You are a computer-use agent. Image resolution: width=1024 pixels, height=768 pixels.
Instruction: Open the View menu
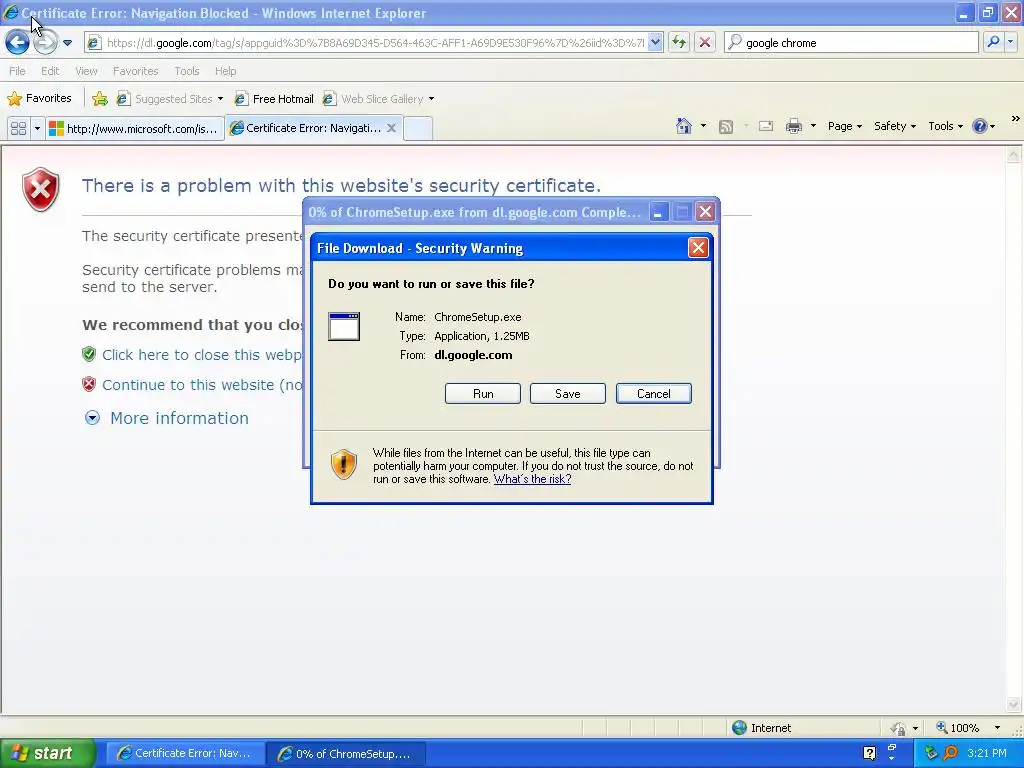pos(86,71)
